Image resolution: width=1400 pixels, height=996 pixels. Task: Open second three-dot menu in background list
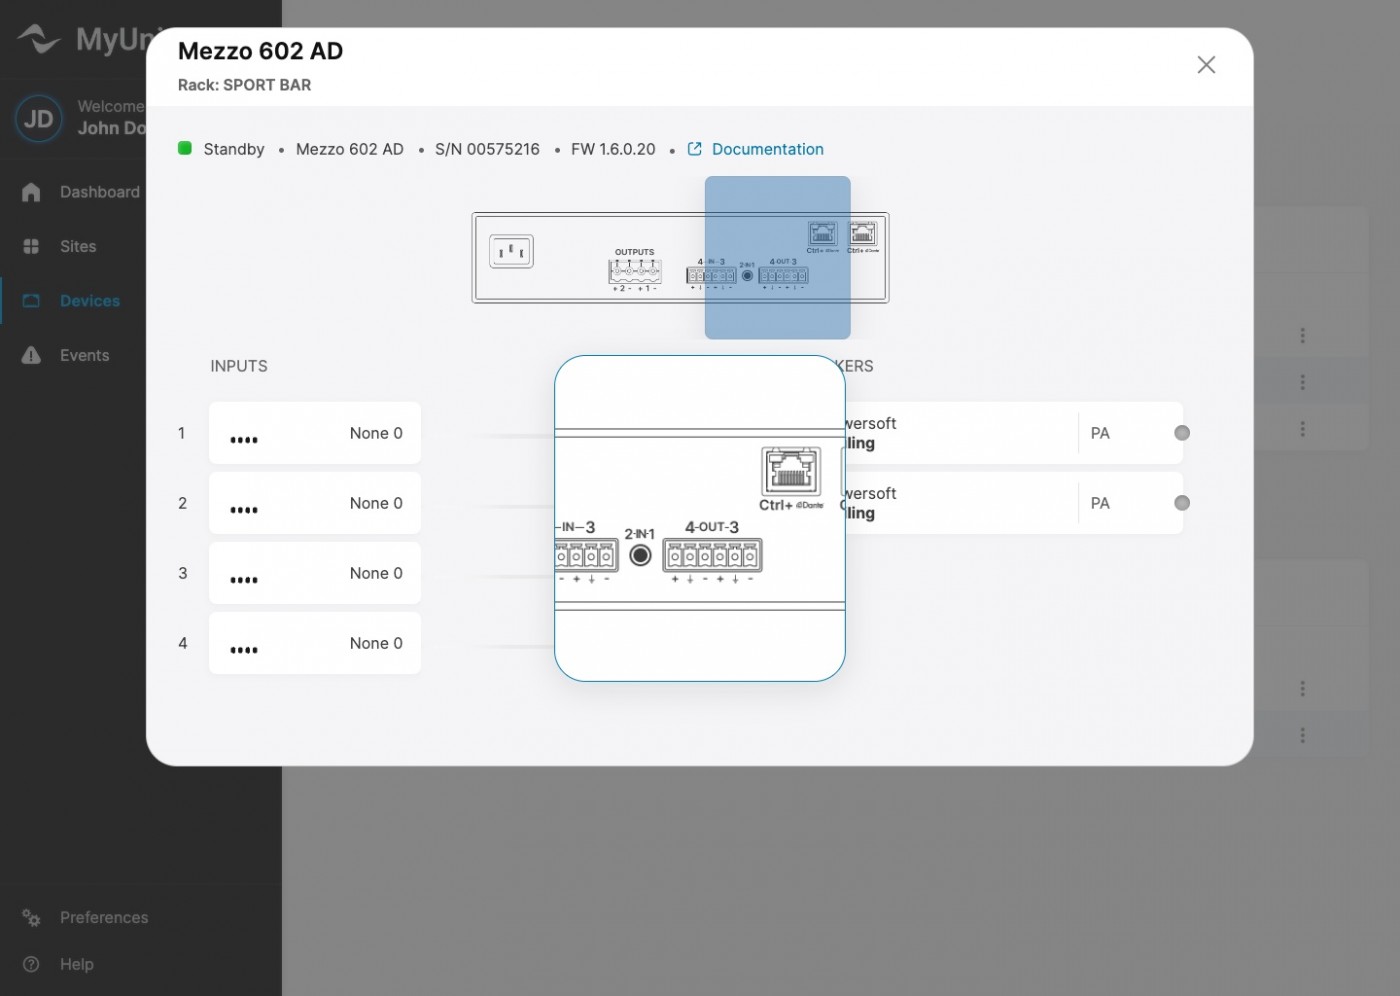coord(1302,382)
